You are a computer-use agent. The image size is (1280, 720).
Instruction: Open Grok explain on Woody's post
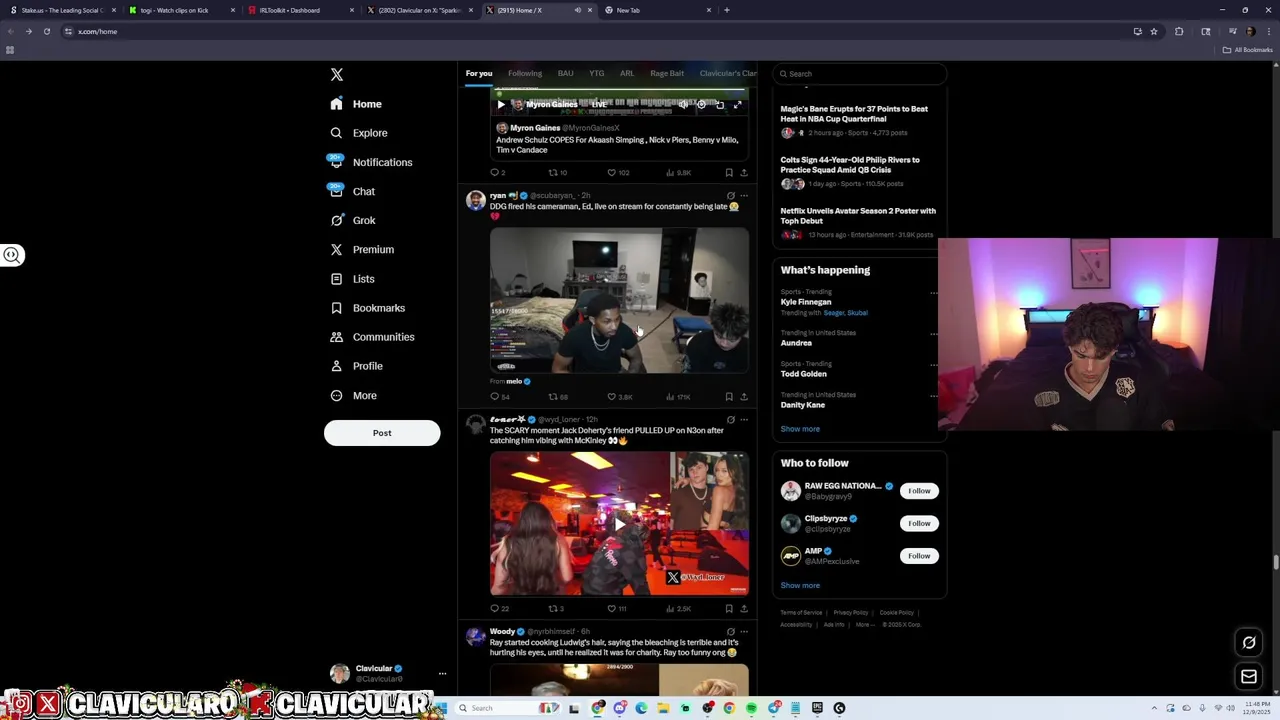click(x=730, y=632)
